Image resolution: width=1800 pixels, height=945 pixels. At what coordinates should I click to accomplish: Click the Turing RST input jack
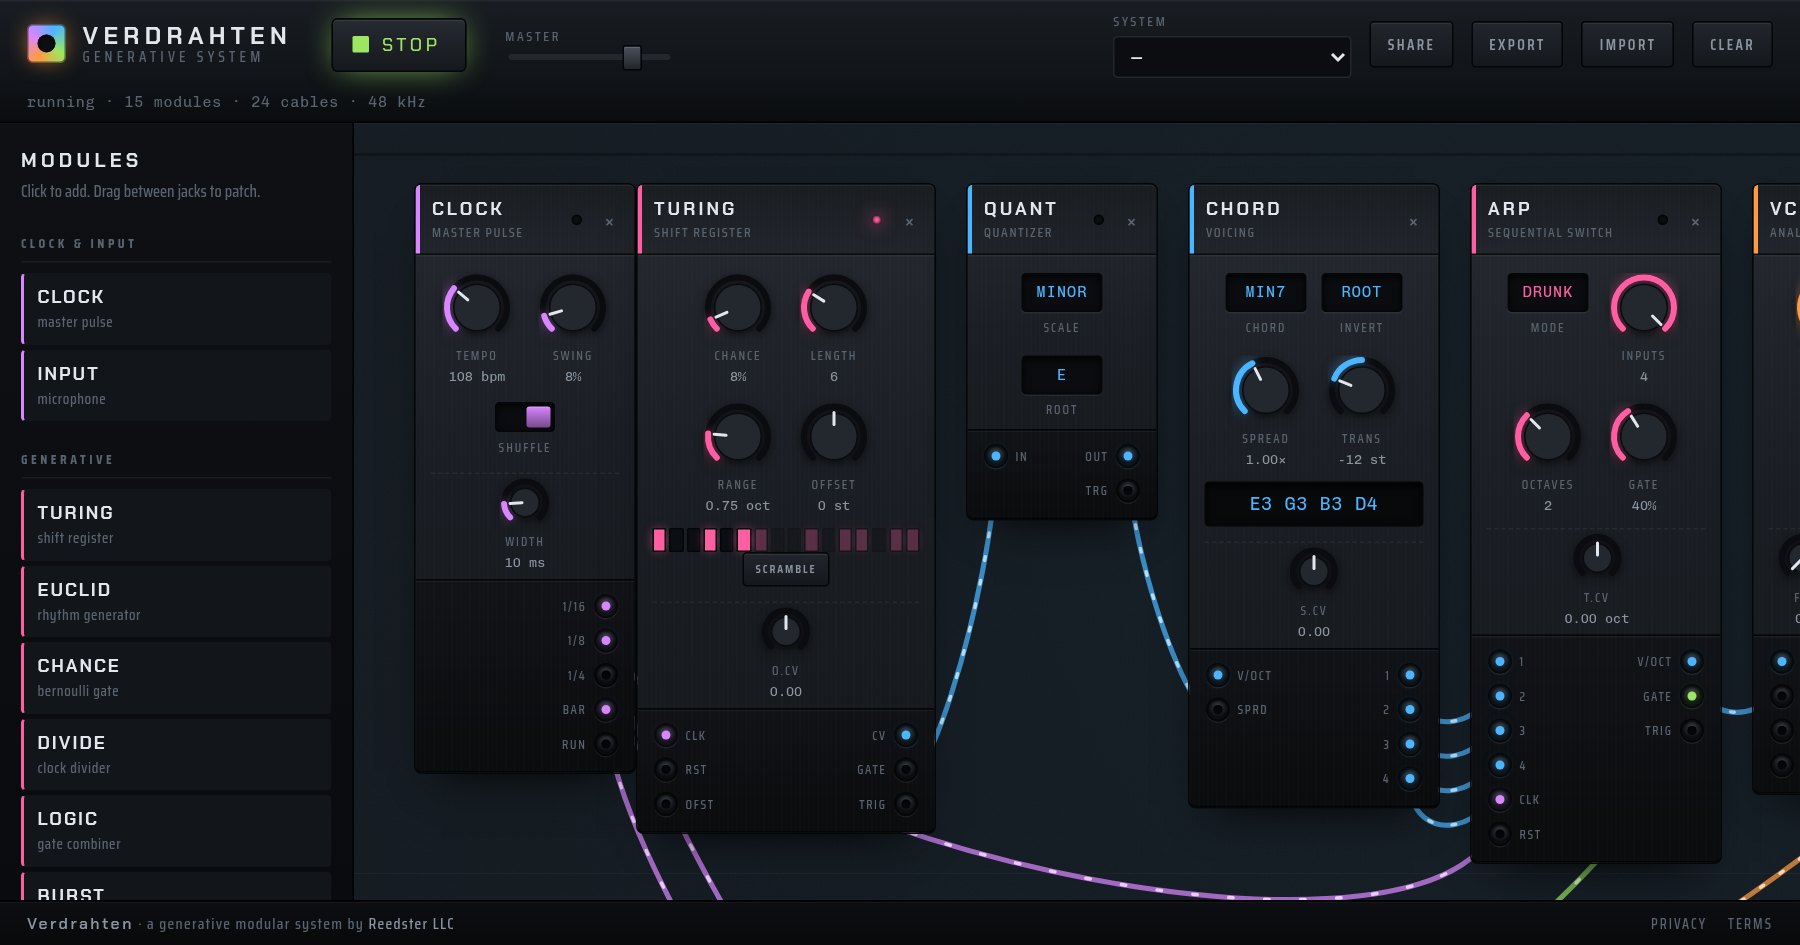666,769
